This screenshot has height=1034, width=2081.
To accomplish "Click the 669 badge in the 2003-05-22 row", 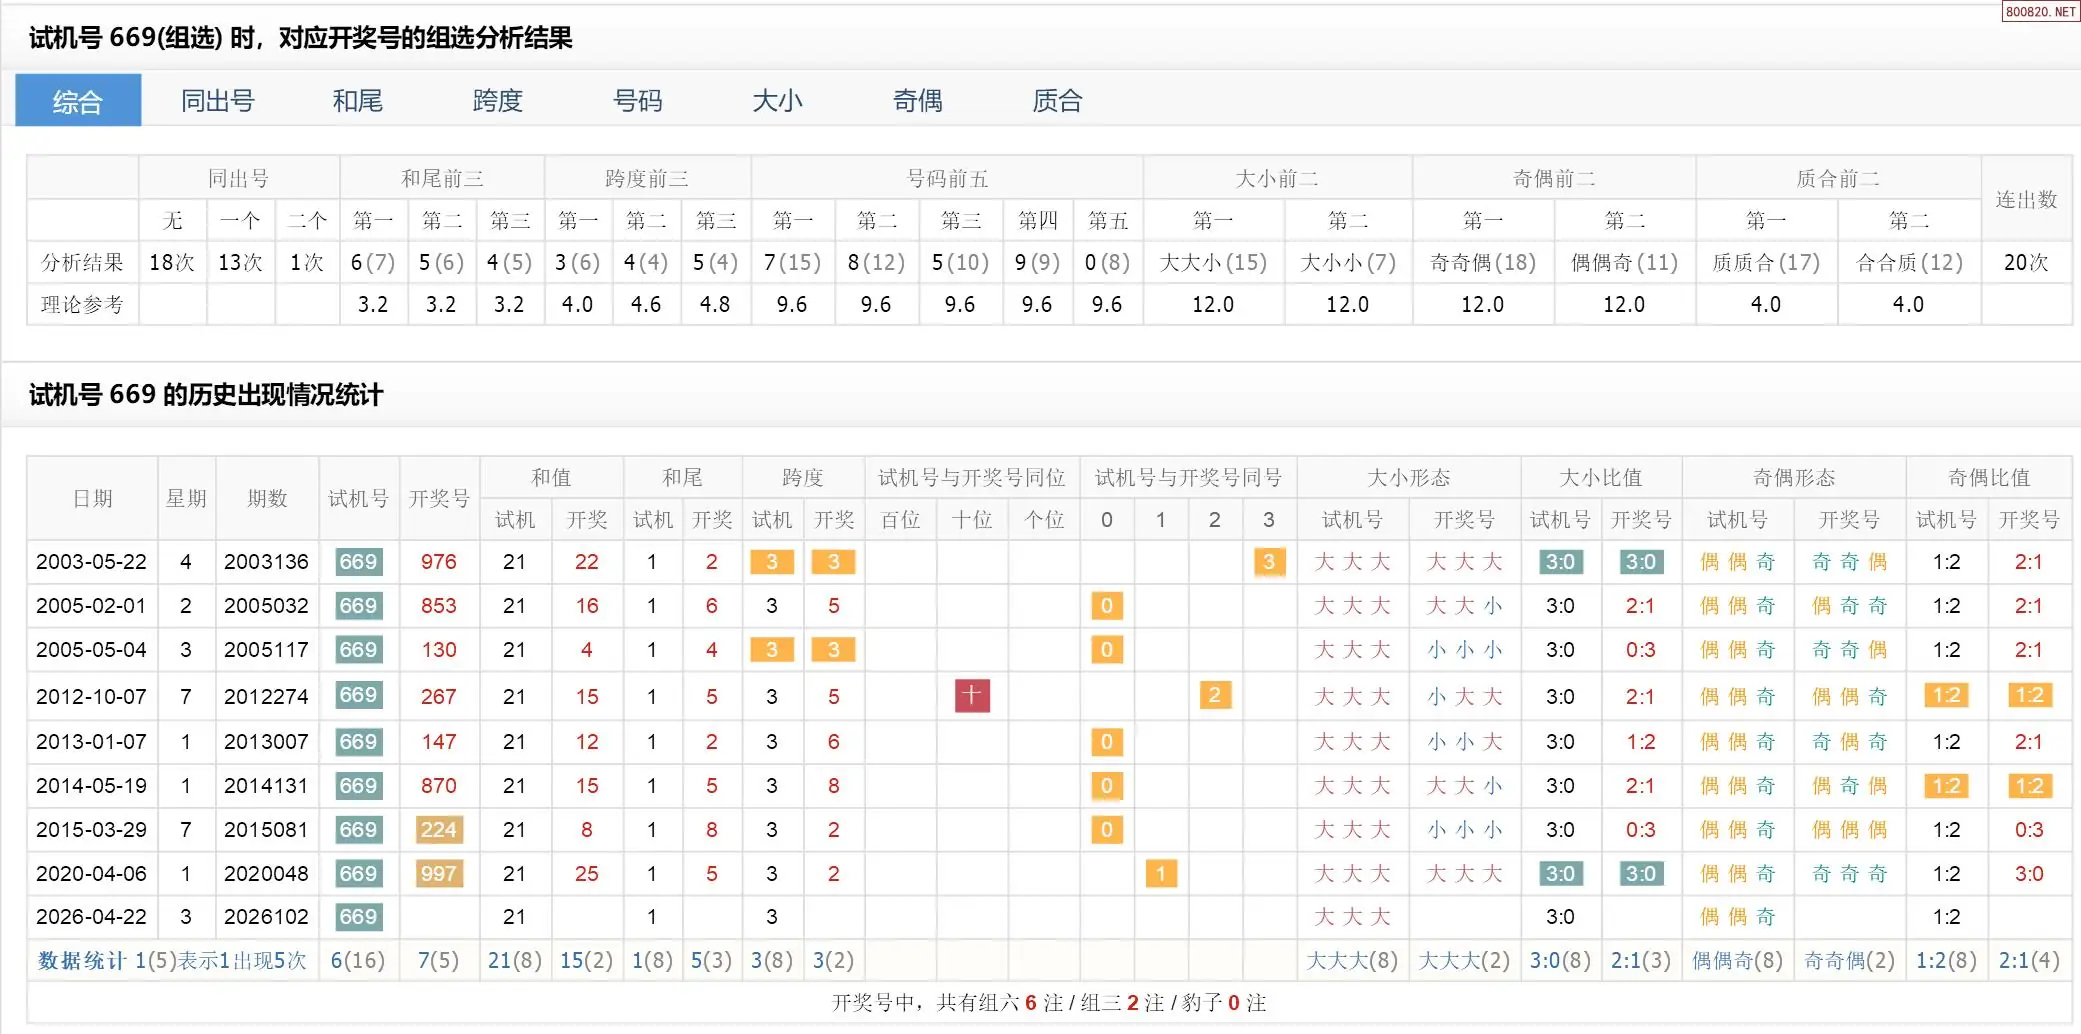I will click(358, 562).
